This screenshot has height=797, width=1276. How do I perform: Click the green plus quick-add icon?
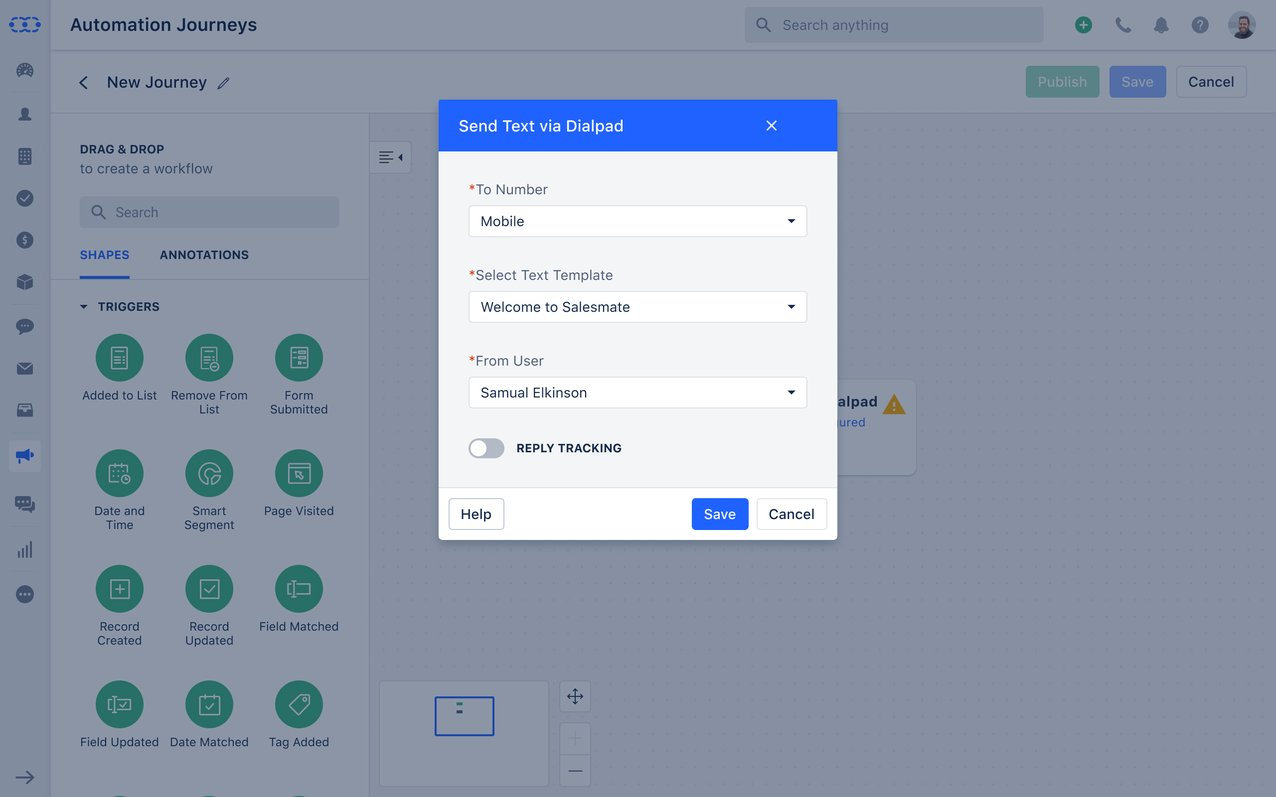(x=1083, y=25)
